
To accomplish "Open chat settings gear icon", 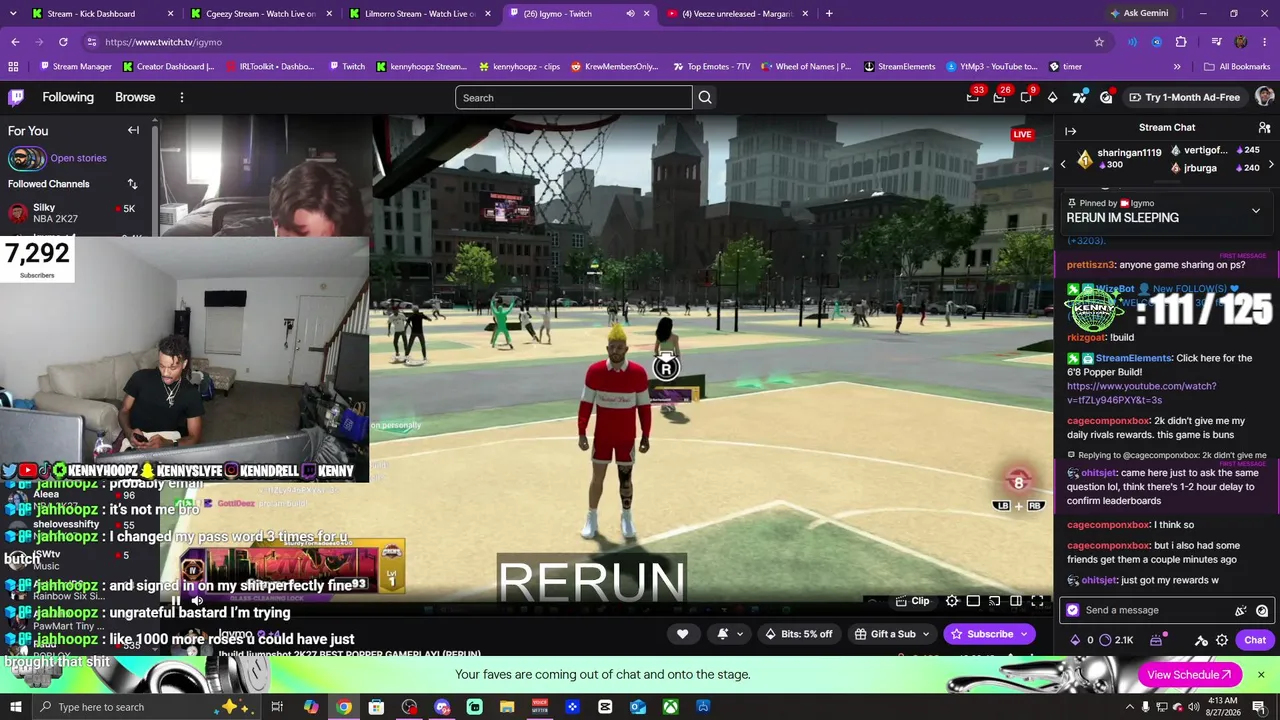I will [x=1222, y=640].
